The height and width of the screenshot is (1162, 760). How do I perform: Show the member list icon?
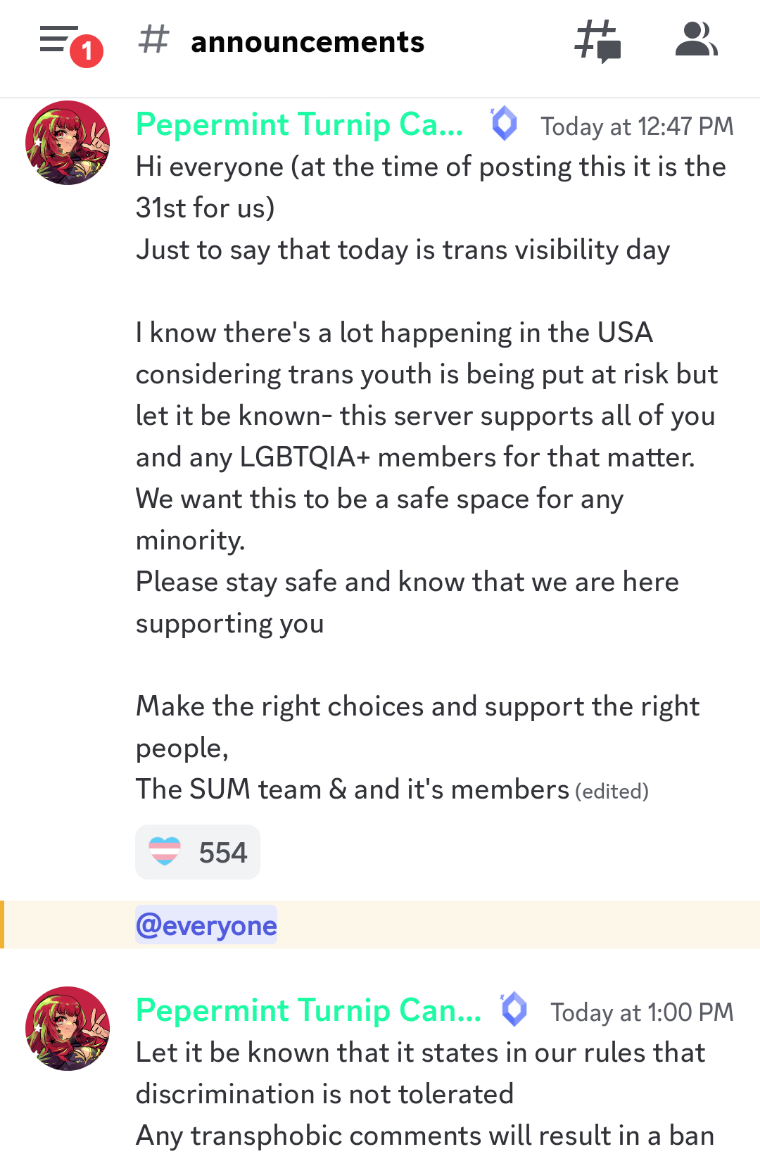pos(696,41)
